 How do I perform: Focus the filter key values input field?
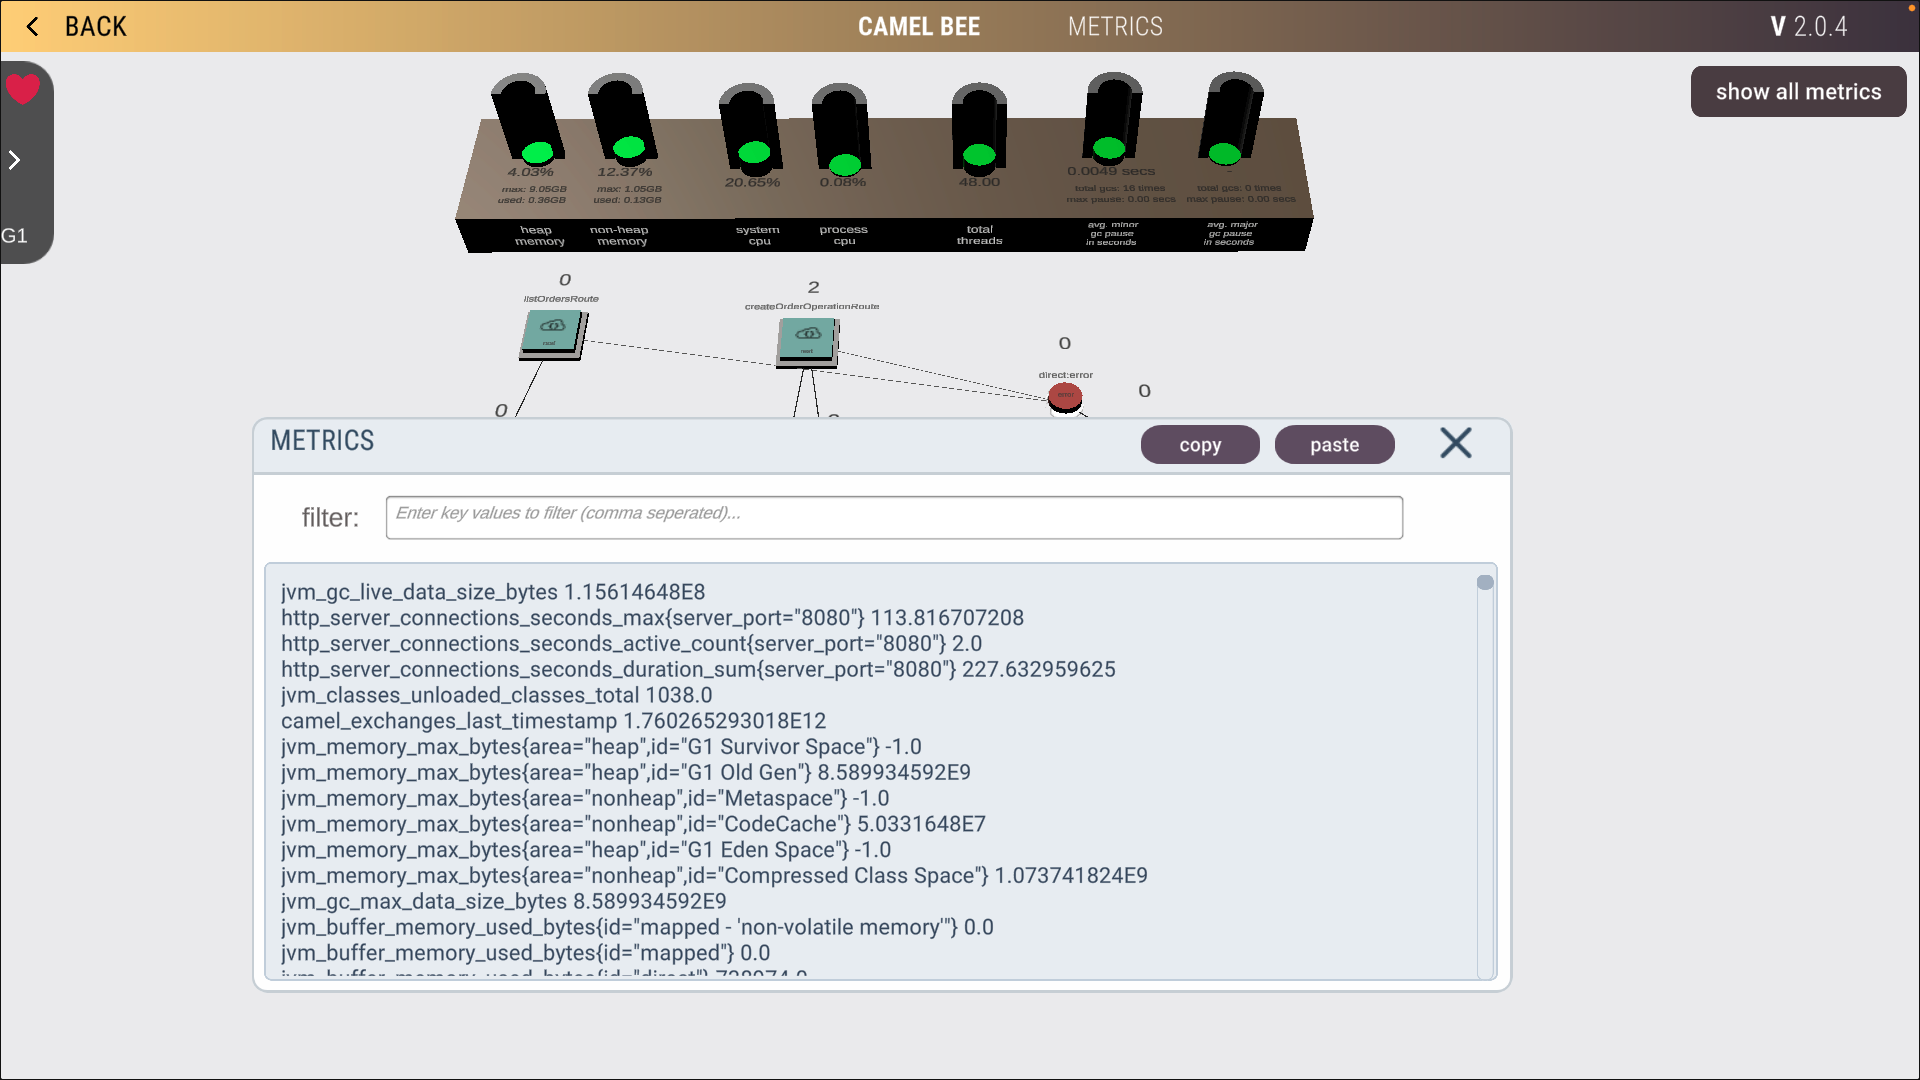[x=894, y=517]
